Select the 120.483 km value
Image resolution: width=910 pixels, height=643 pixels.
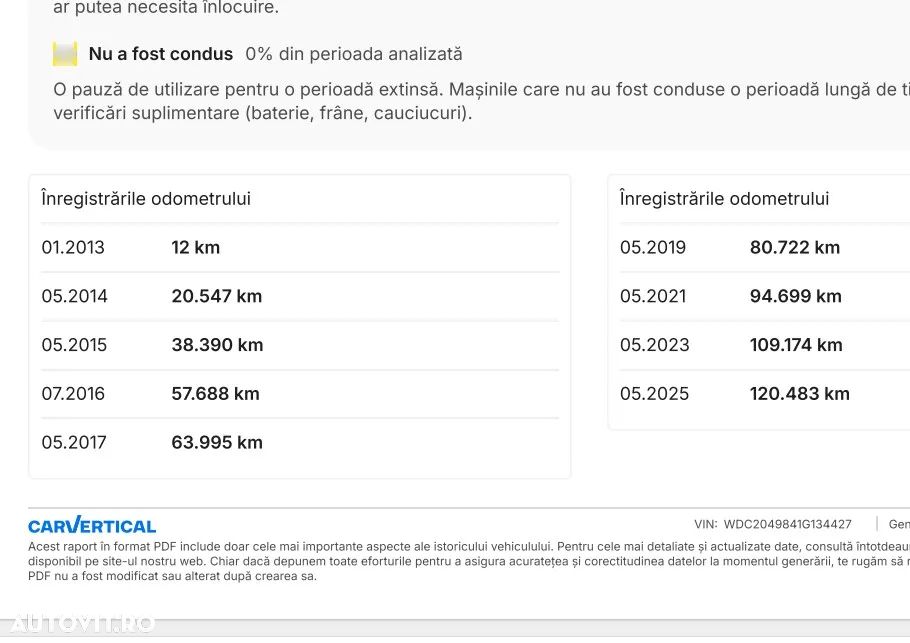click(800, 394)
